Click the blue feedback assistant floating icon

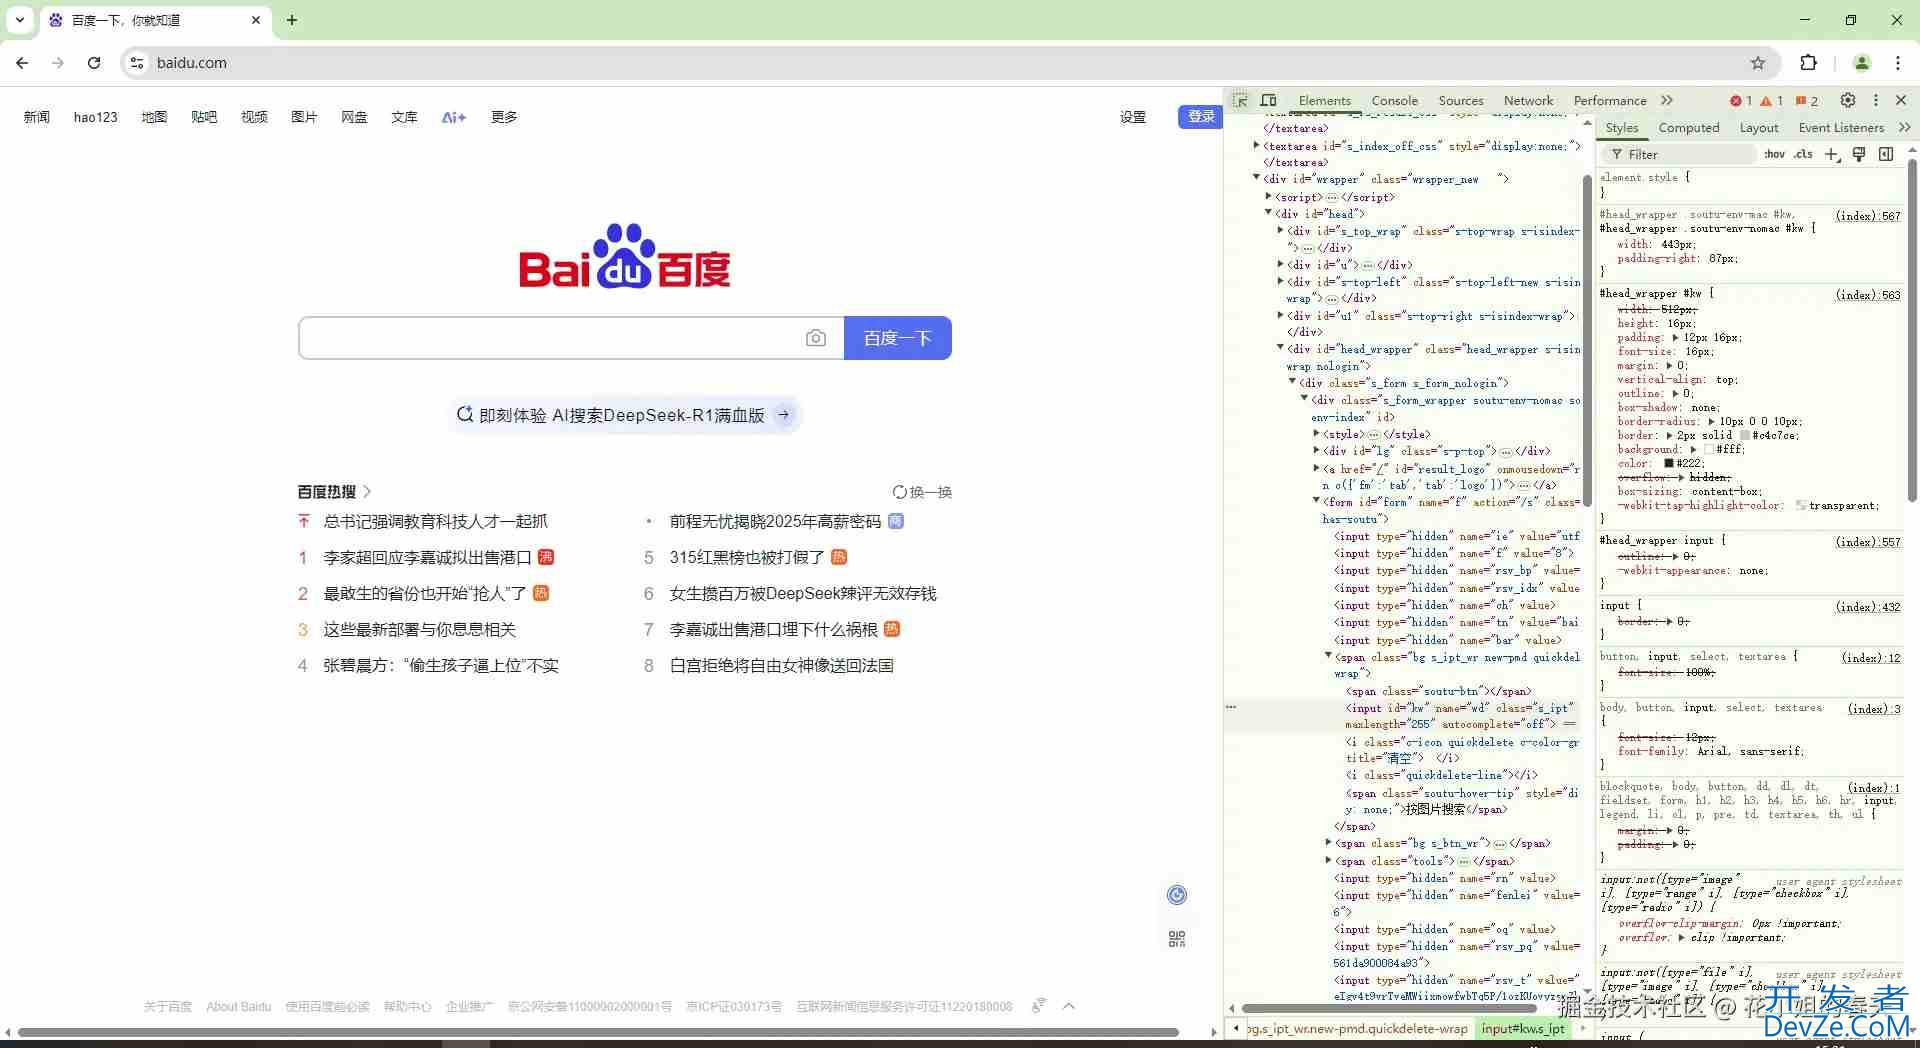(x=1177, y=895)
